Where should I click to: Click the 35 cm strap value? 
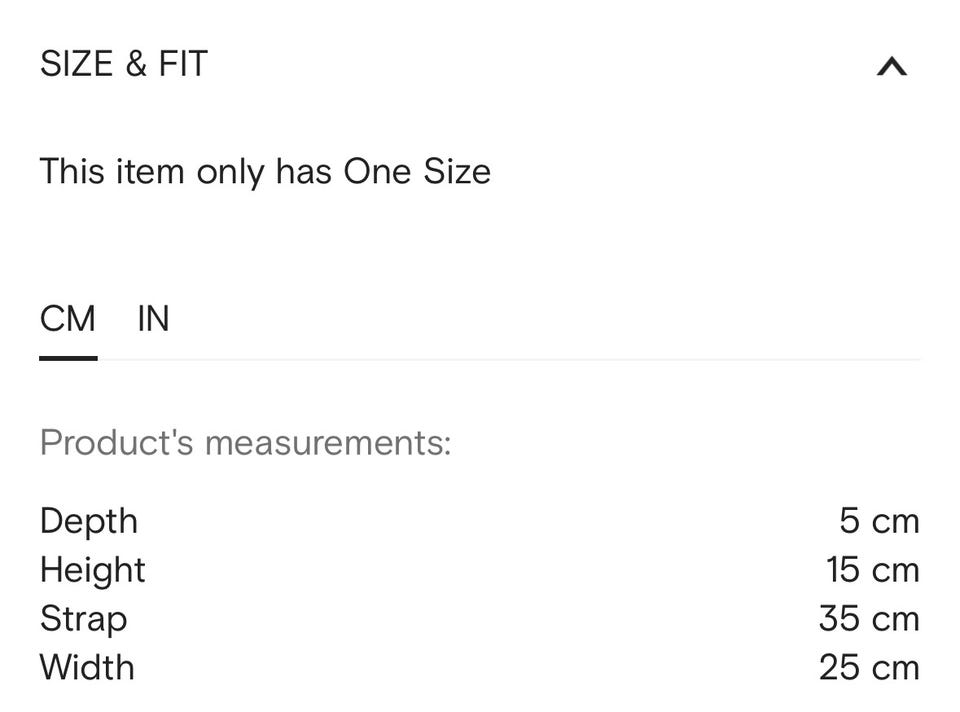pos(868,619)
